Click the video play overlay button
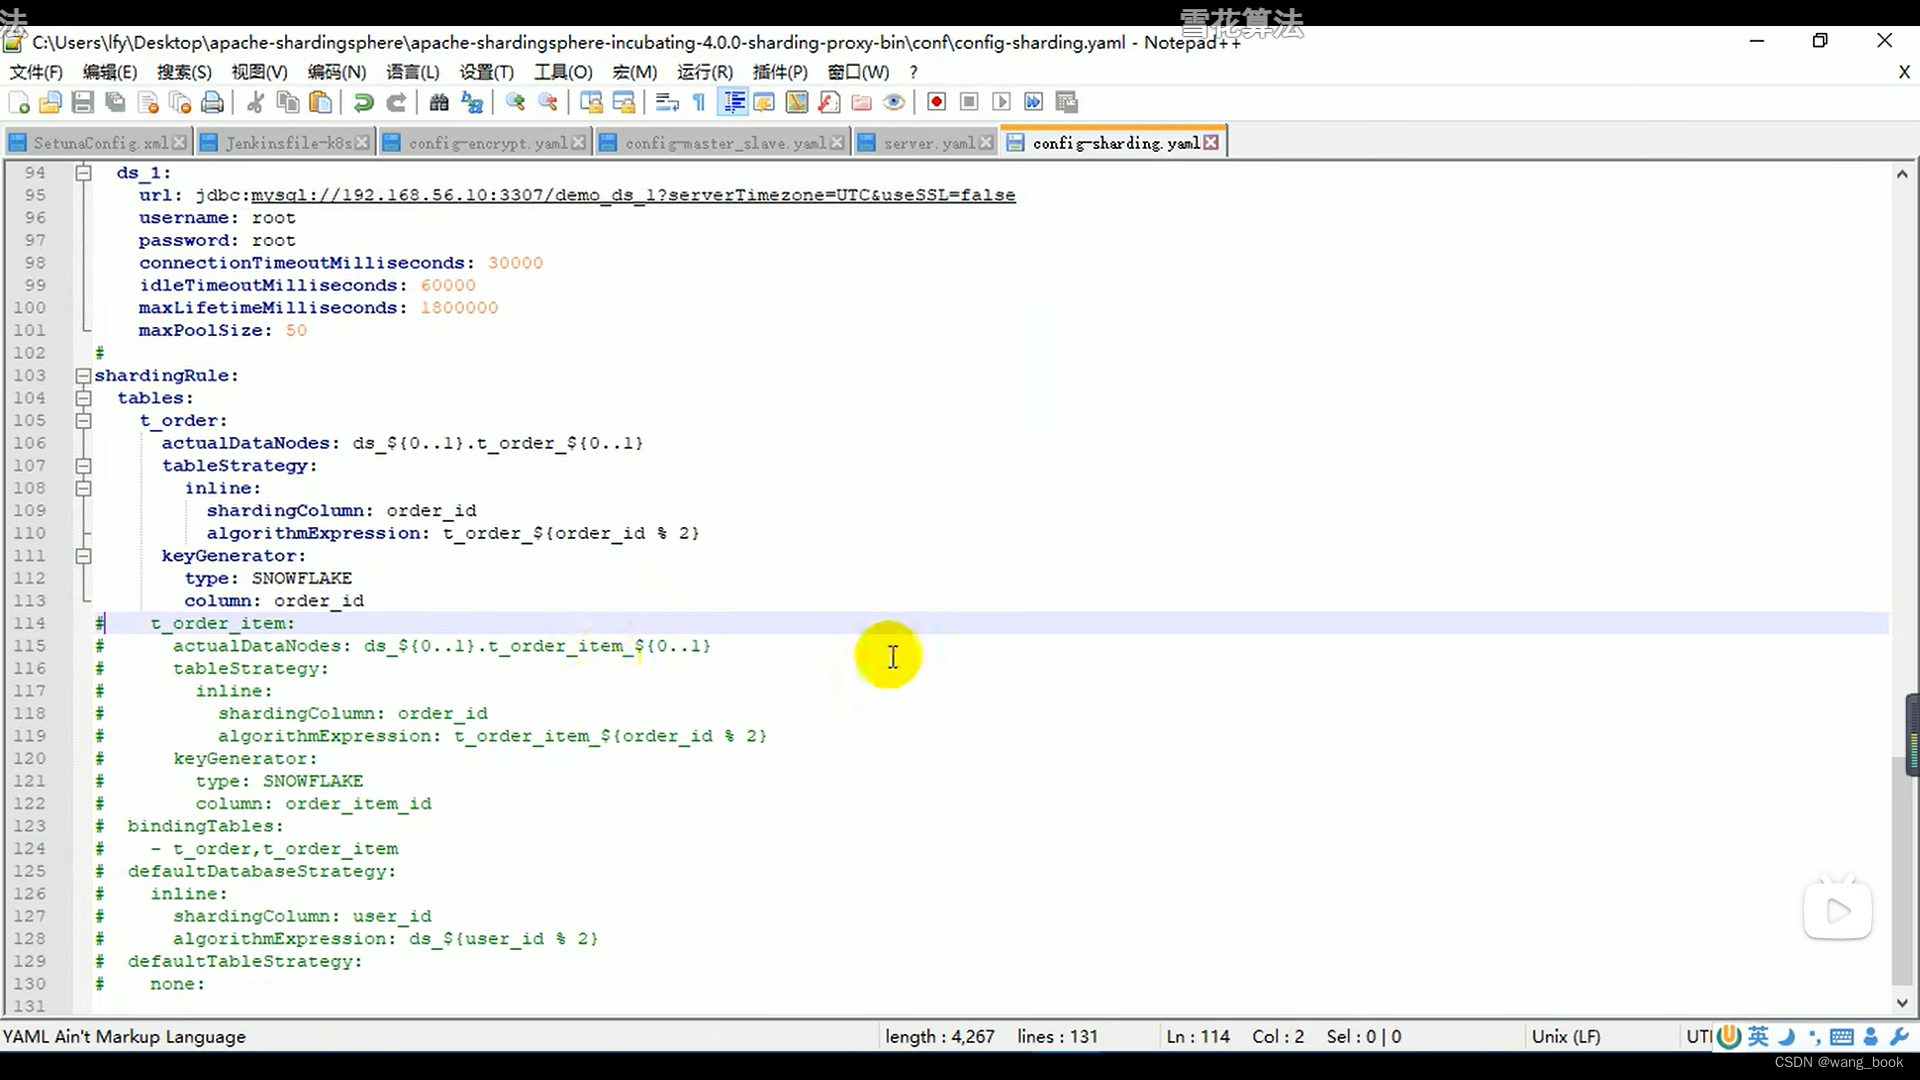This screenshot has width=1920, height=1080. click(1838, 911)
